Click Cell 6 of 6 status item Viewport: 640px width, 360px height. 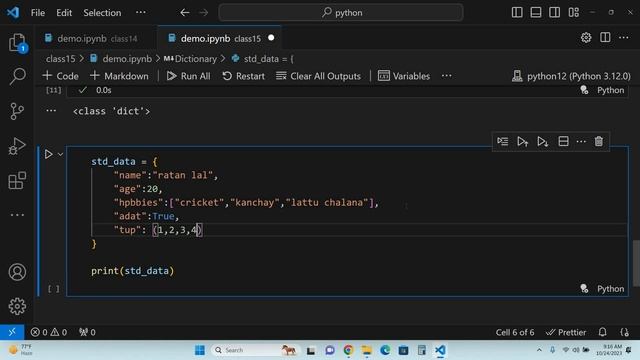pos(515,332)
